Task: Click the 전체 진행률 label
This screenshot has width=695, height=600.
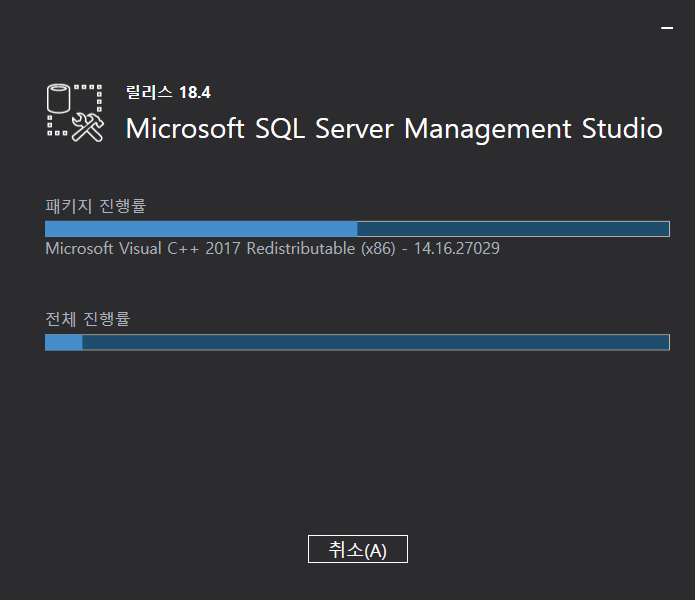Action: click(88, 319)
